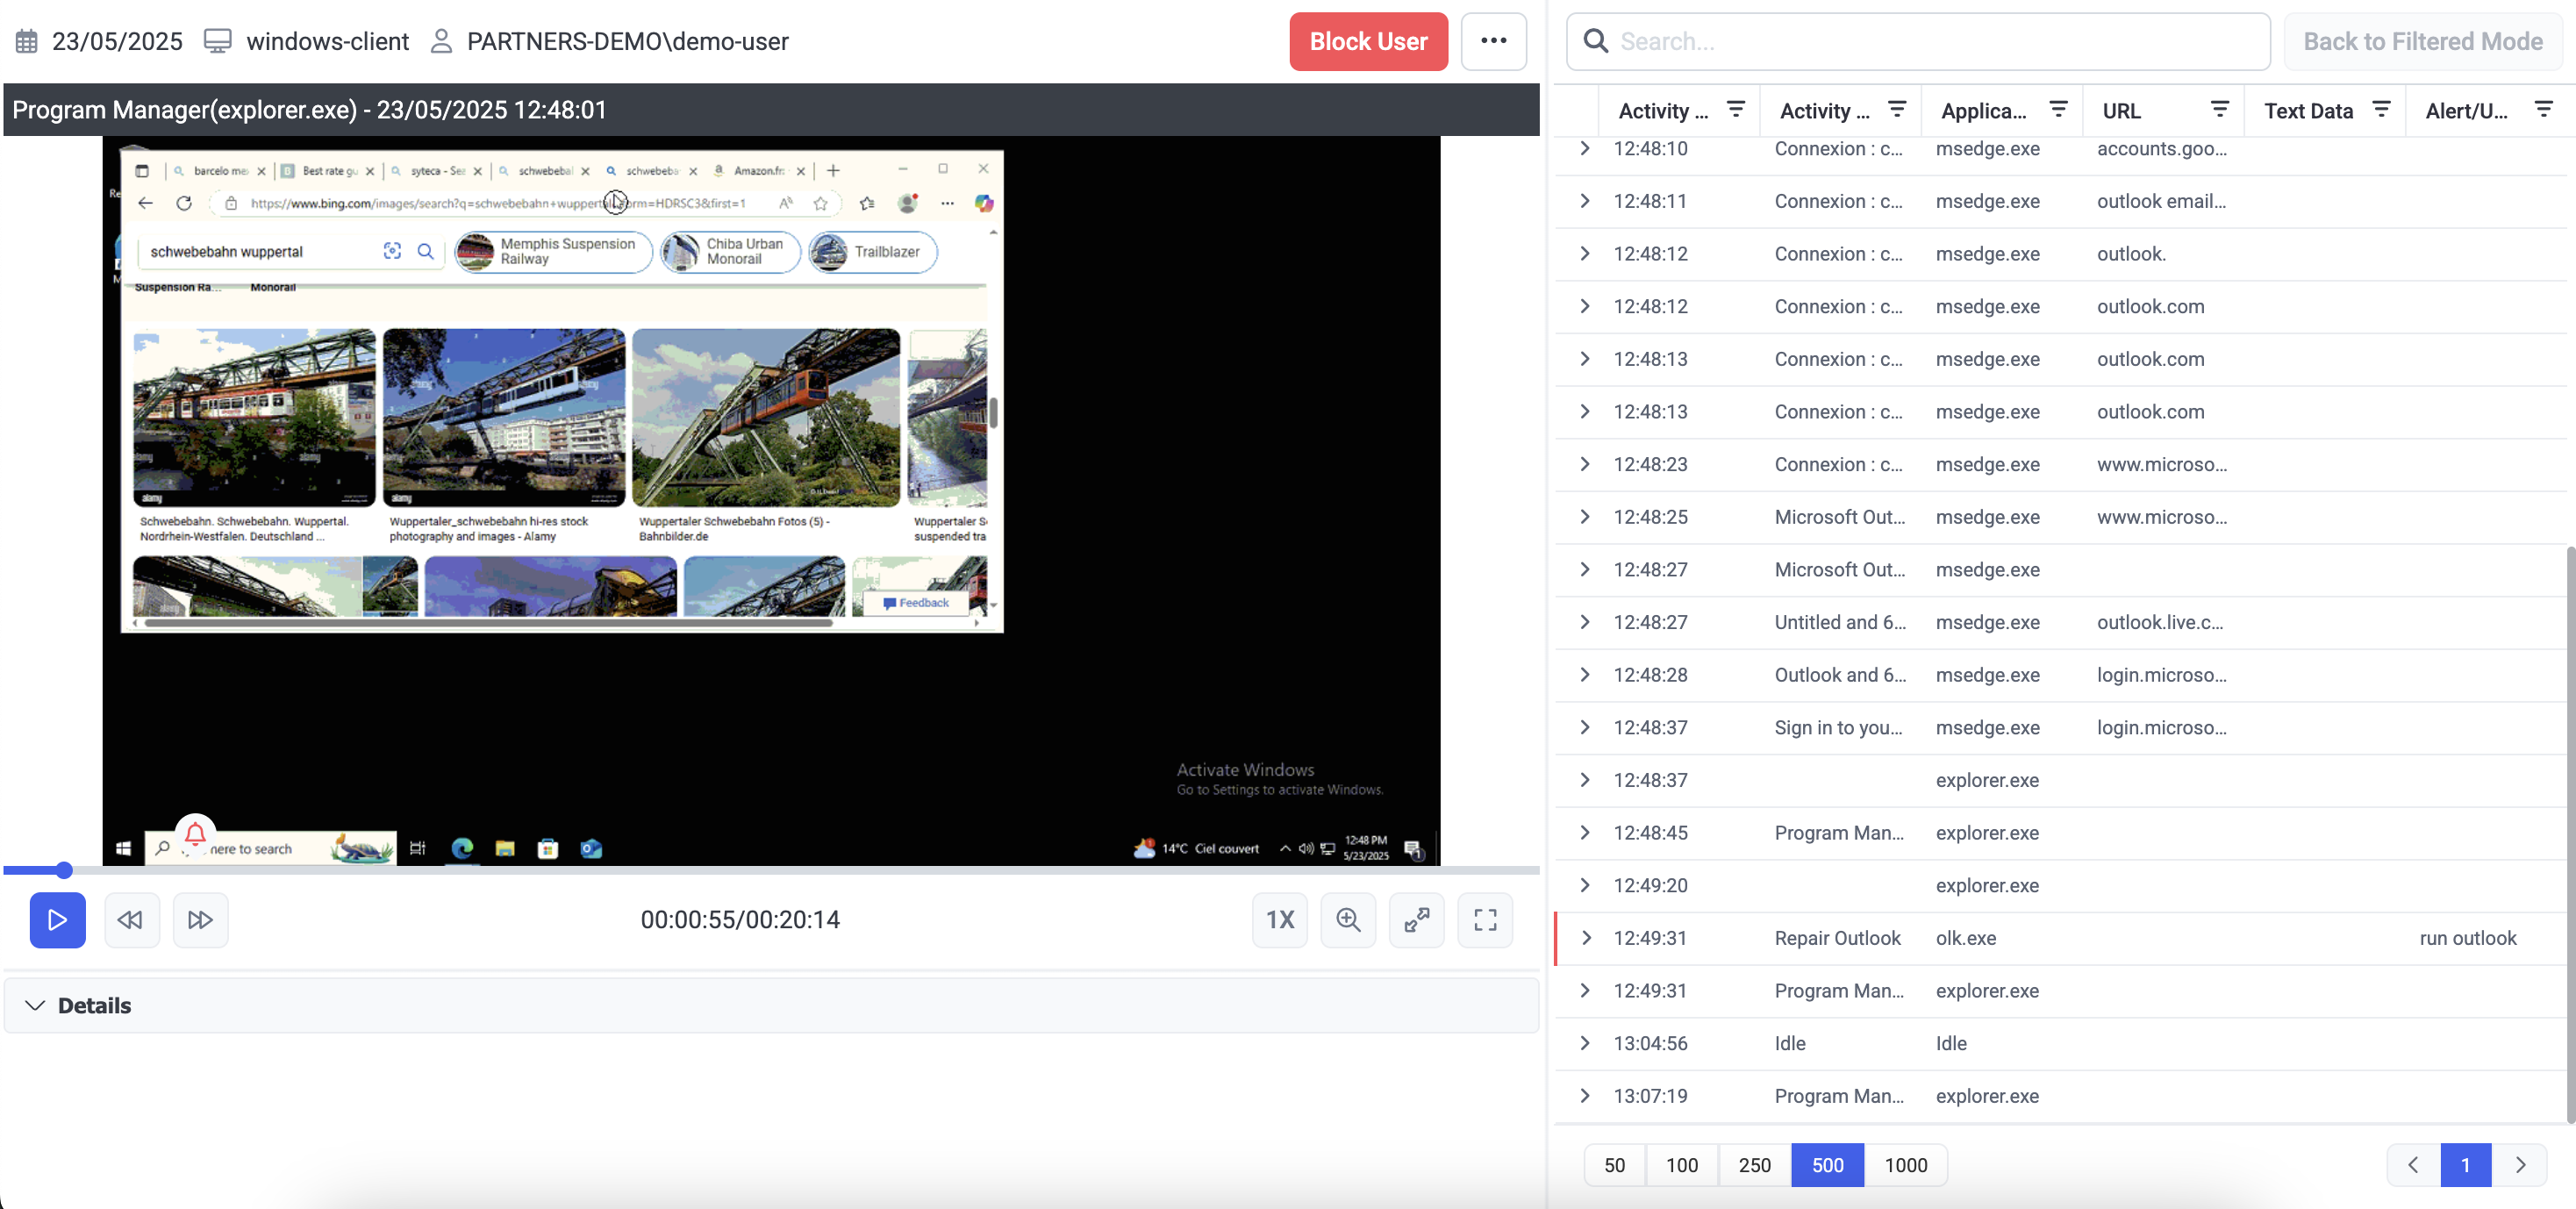Click Back to Filtered Mode button
This screenshot has width=2576, height=1209.
(x=2422, y=41)
